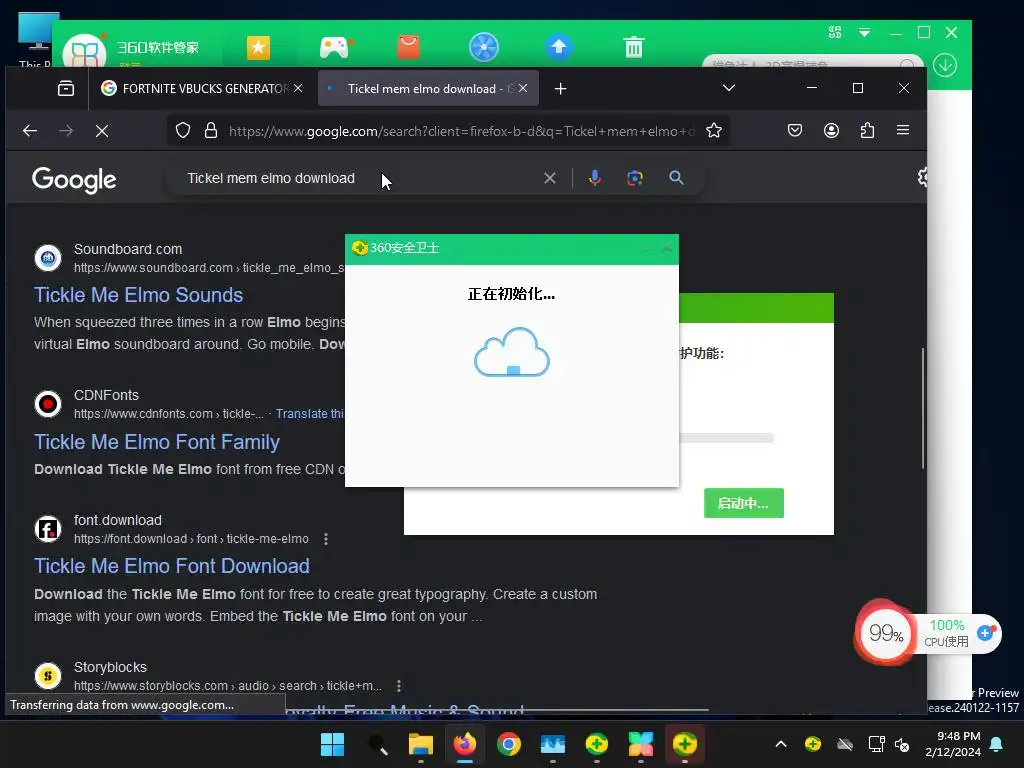The image size is (1024, 768).
Task: Click the Google search text box
Action: (x=359, y=178)
